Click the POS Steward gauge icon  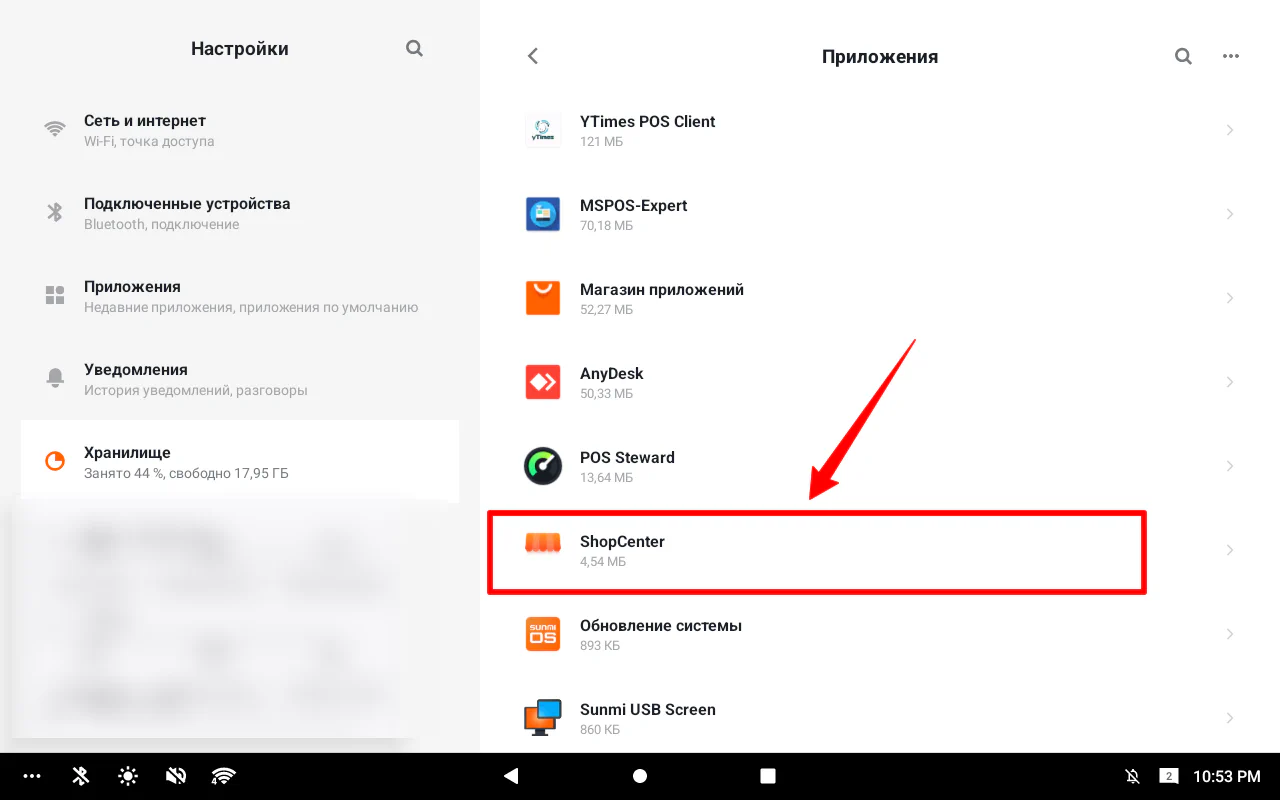coord(543,466)
